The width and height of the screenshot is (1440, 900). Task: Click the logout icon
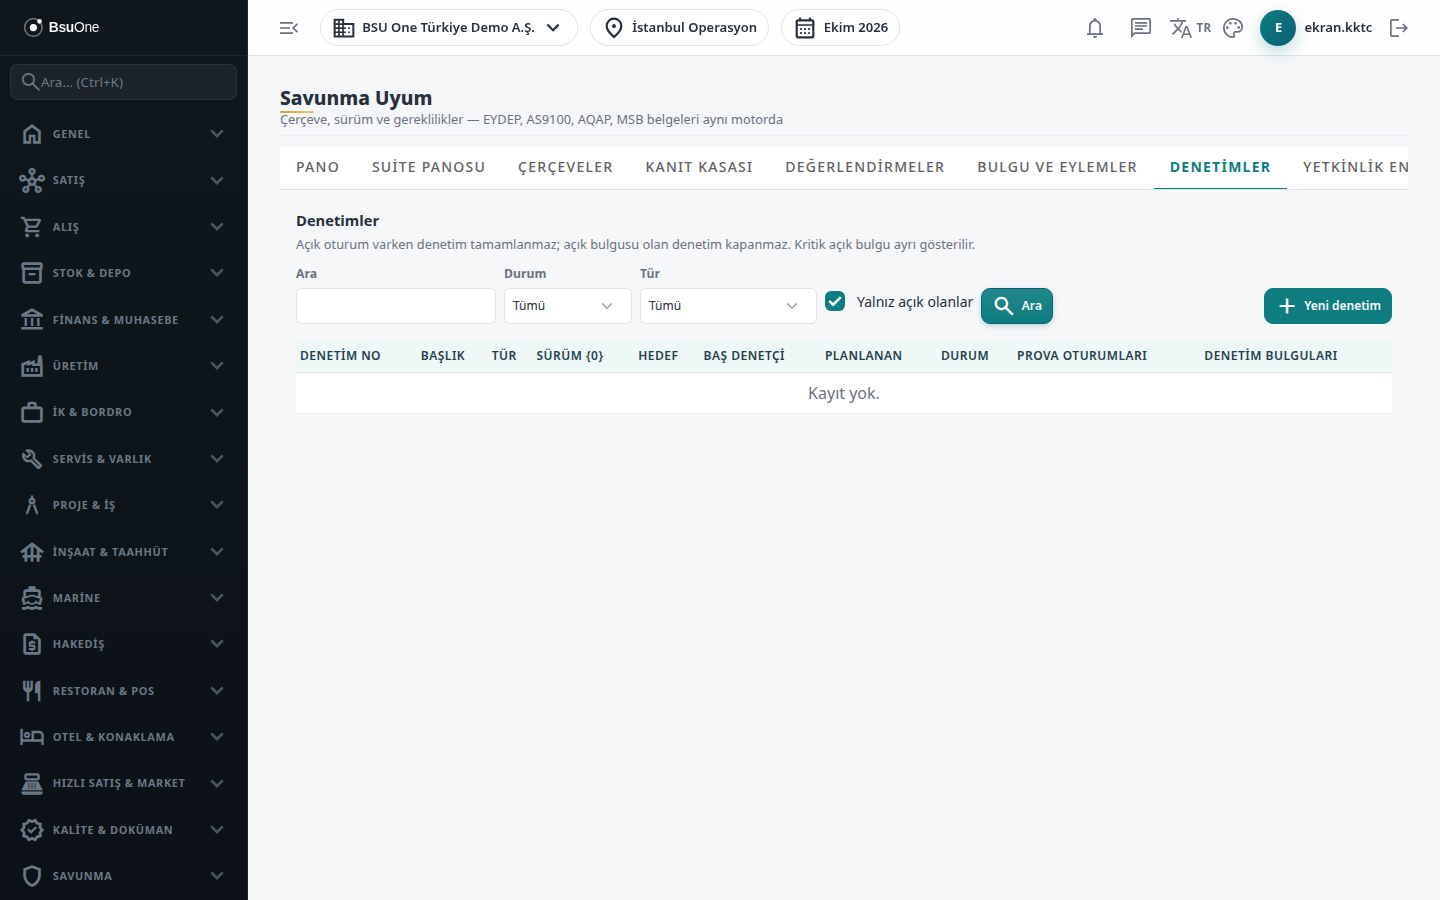[x=1399, y=28]
